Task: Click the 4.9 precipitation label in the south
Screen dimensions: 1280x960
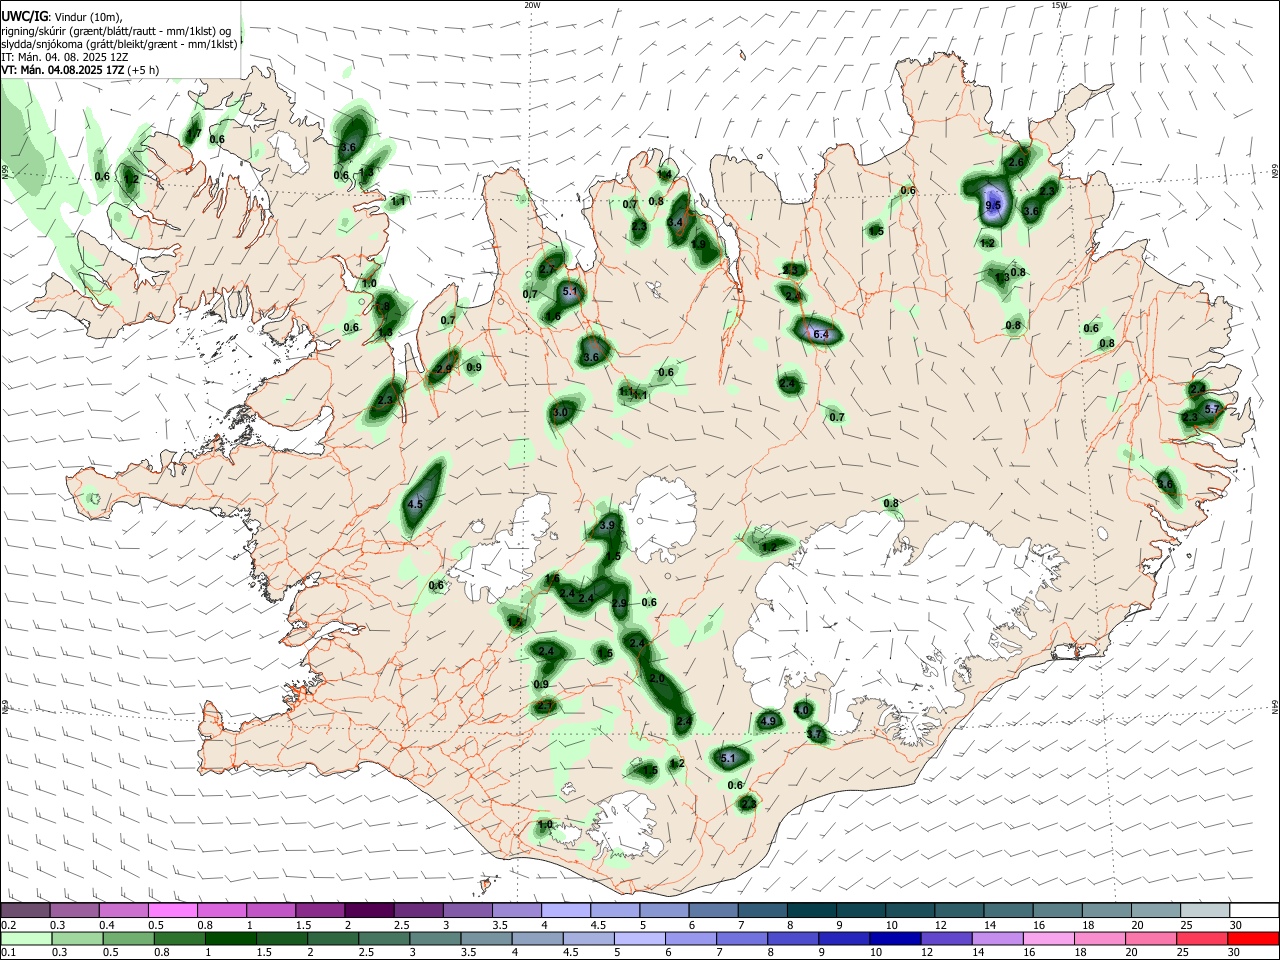Action: 768,721
